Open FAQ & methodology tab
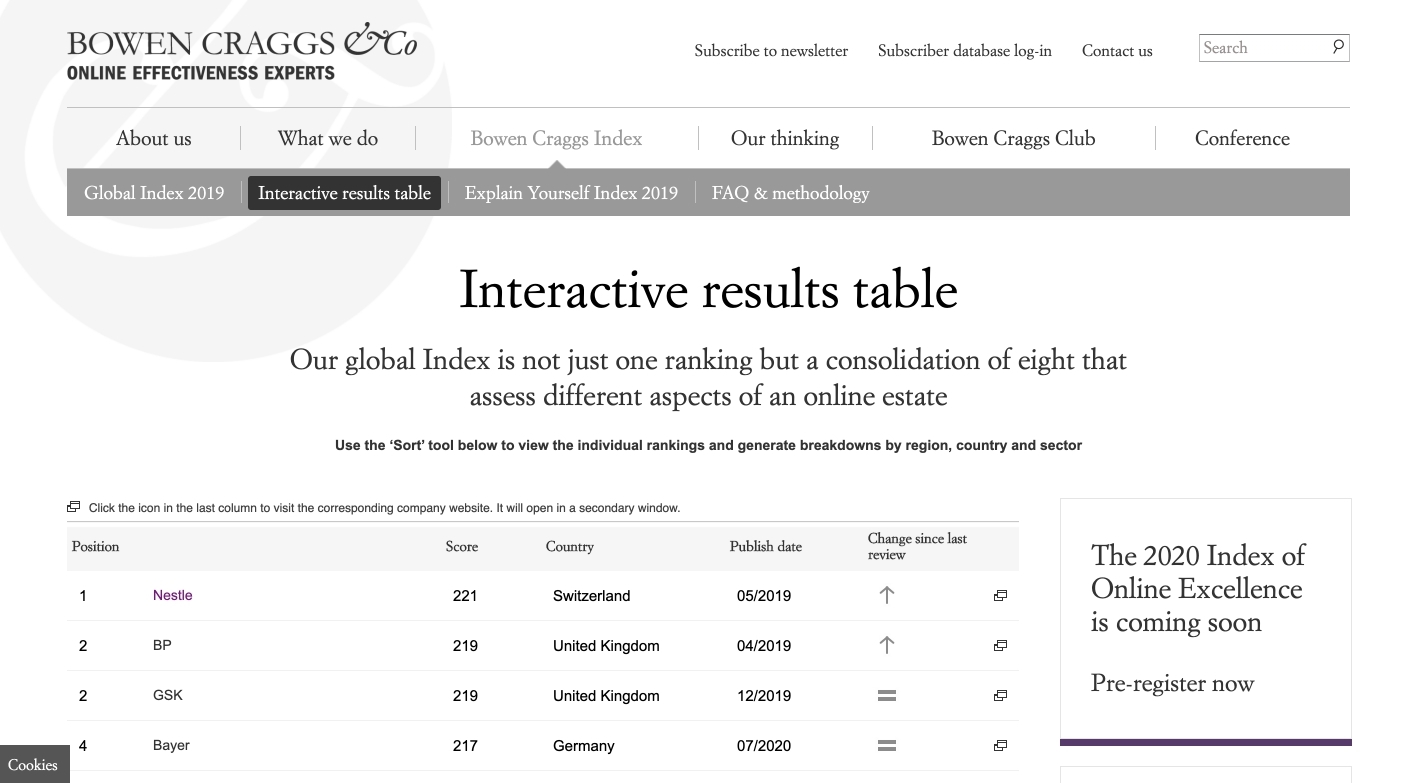The width and height of the screenshot is (1418, 783). (x=790, y=193)
